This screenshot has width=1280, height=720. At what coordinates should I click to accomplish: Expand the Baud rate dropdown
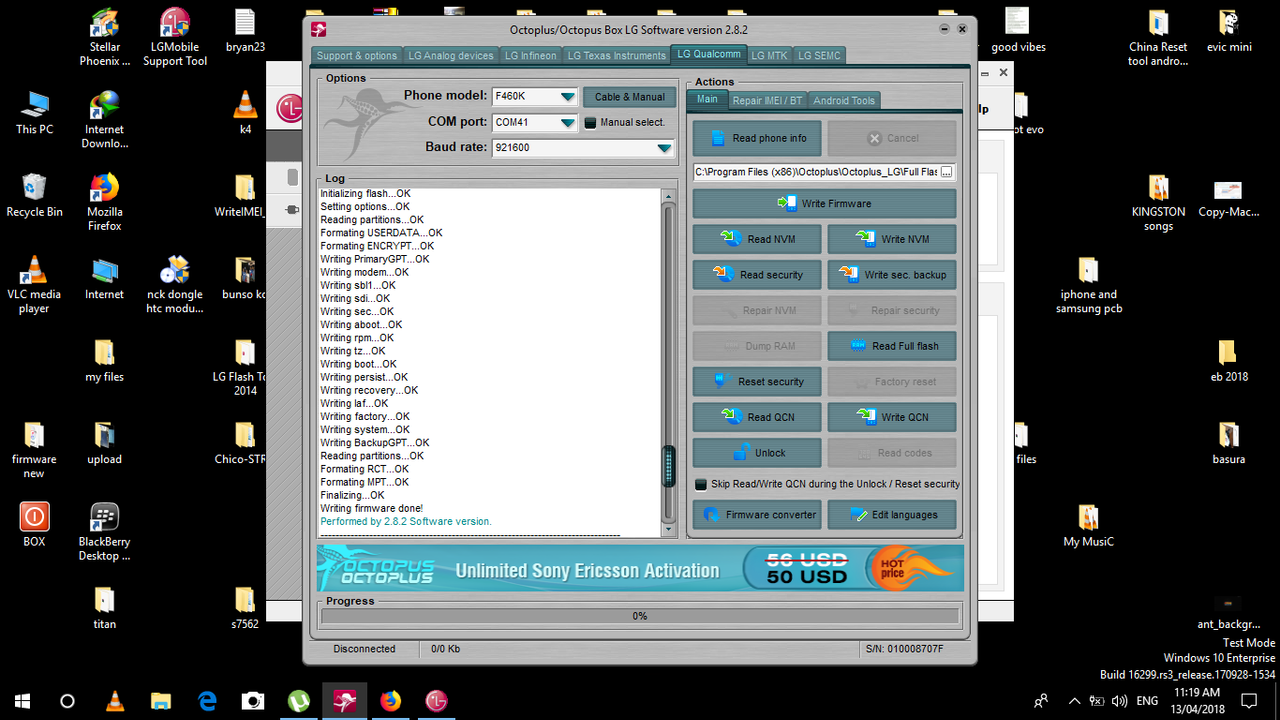click(665, 148)
